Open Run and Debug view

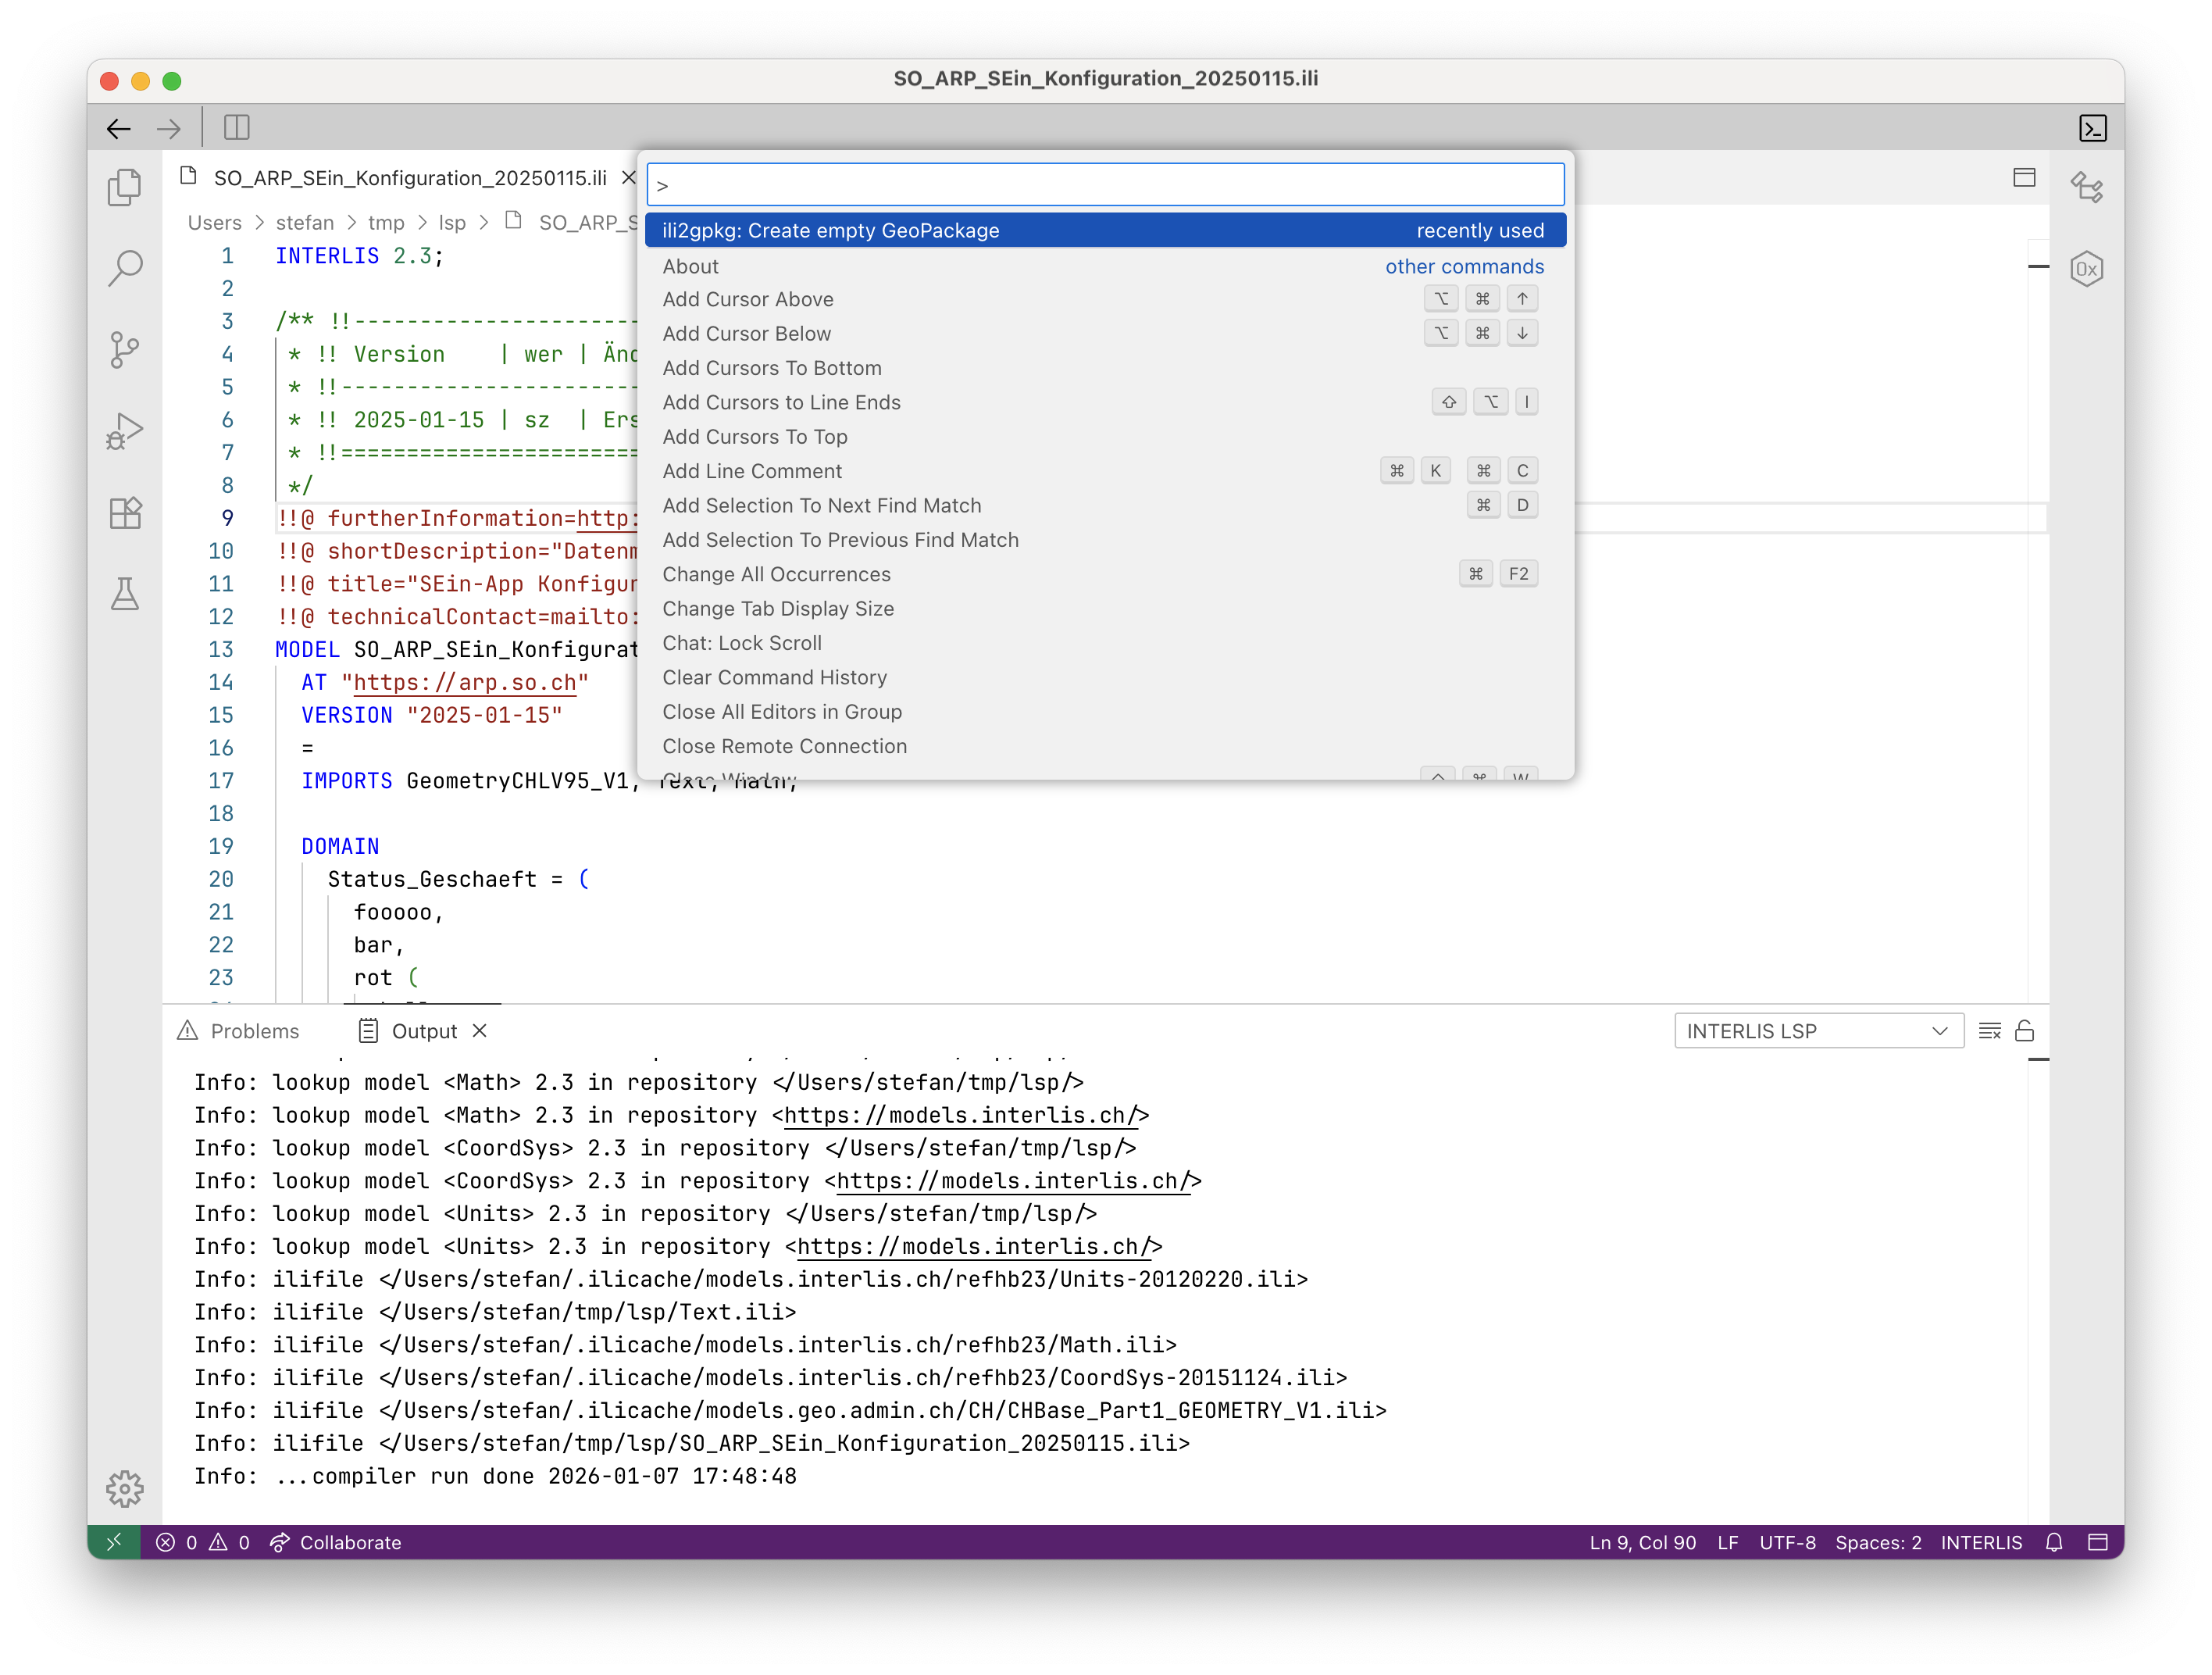124,431
